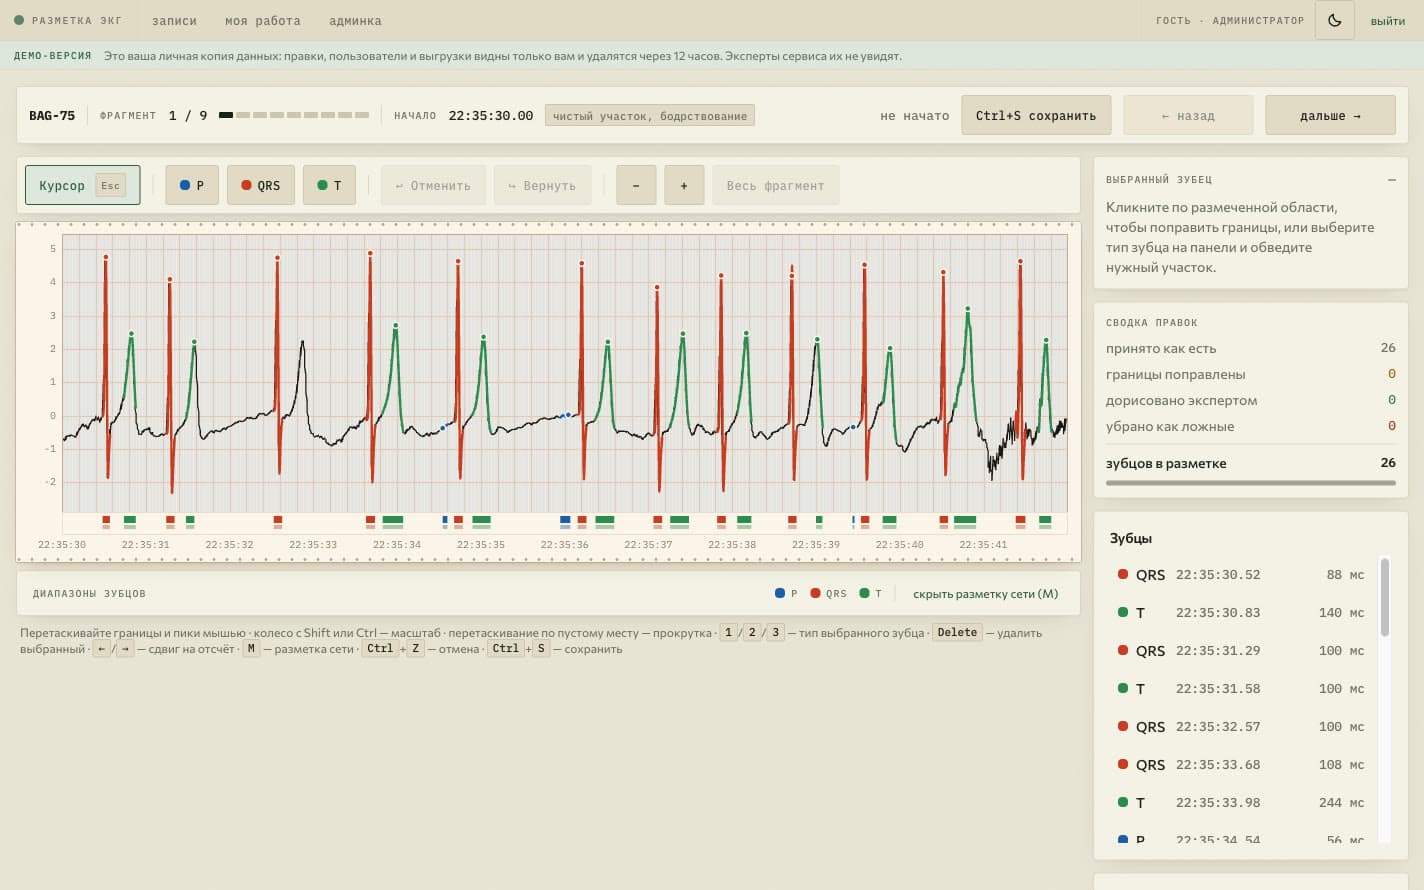Click the «дорисовано экспертом» summary row
1424x890 pixels.
tap(1250, 400)
